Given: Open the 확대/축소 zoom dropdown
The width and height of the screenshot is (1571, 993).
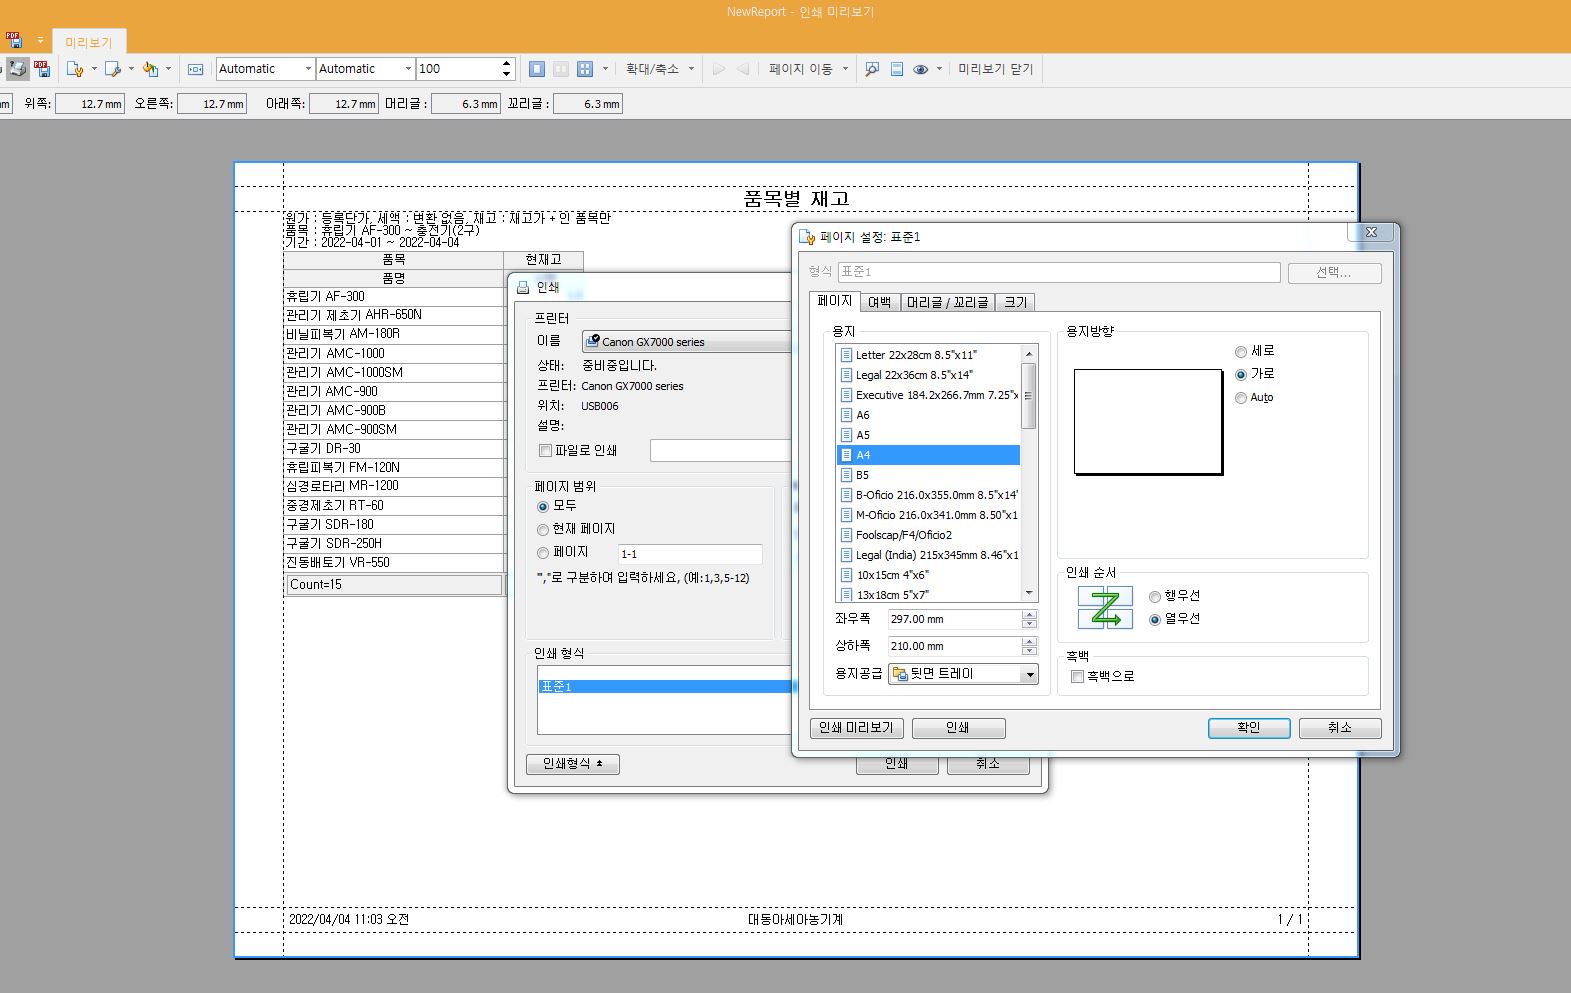Looking at the screenshot, I should click(x=659, y=69).
